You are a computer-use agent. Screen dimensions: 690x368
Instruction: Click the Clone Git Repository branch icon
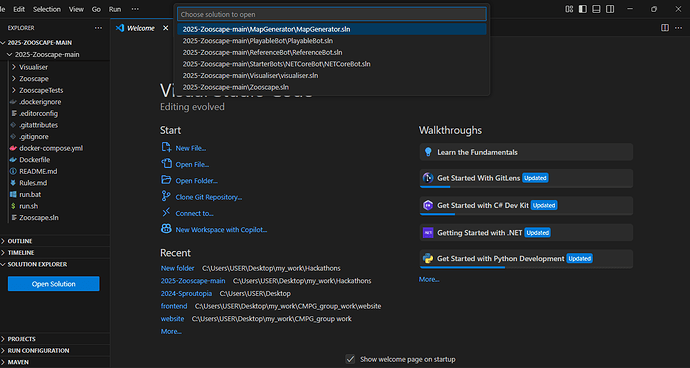(x=166, y=196)
